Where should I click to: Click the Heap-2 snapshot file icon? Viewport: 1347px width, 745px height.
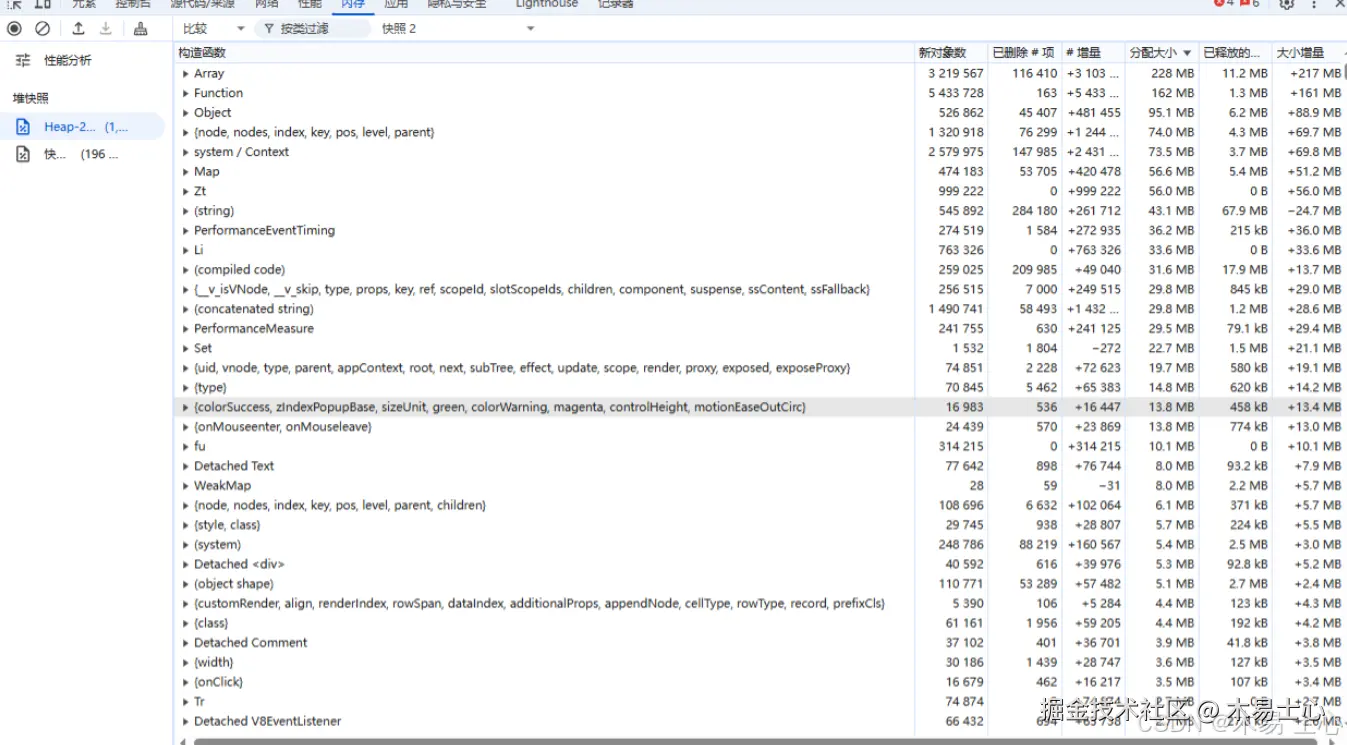click(23, 127)
